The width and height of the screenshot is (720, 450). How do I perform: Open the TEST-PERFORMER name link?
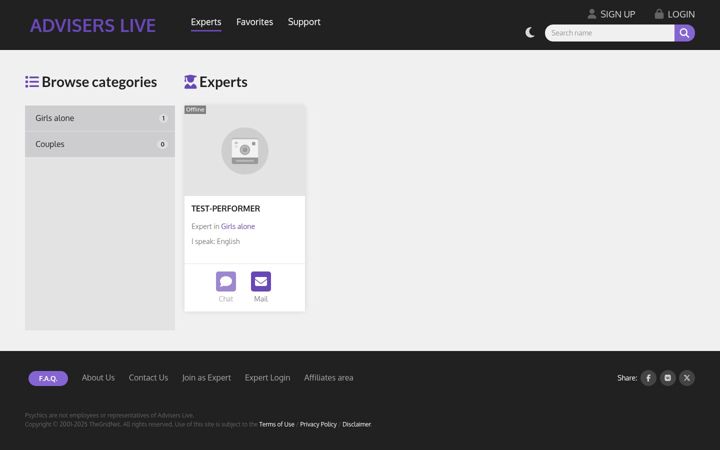225,208
